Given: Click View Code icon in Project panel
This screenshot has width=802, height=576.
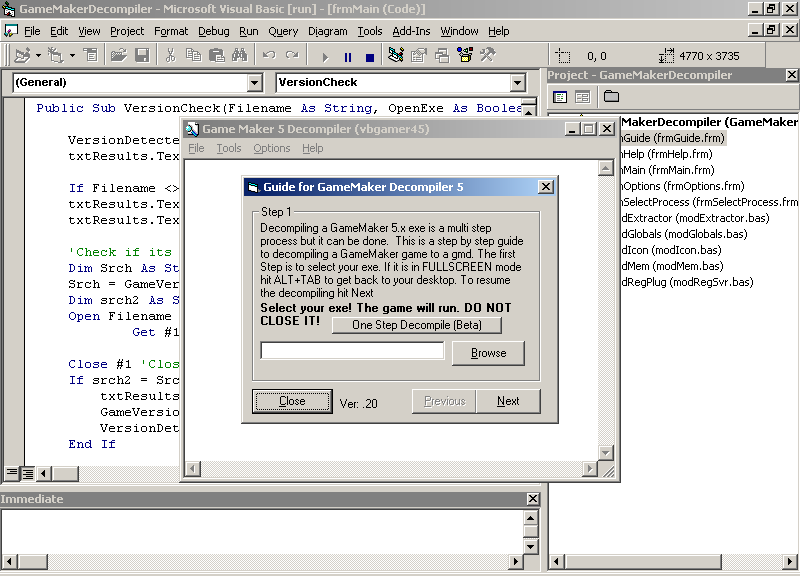Looking at the screenshot, I should click(560, 97).
